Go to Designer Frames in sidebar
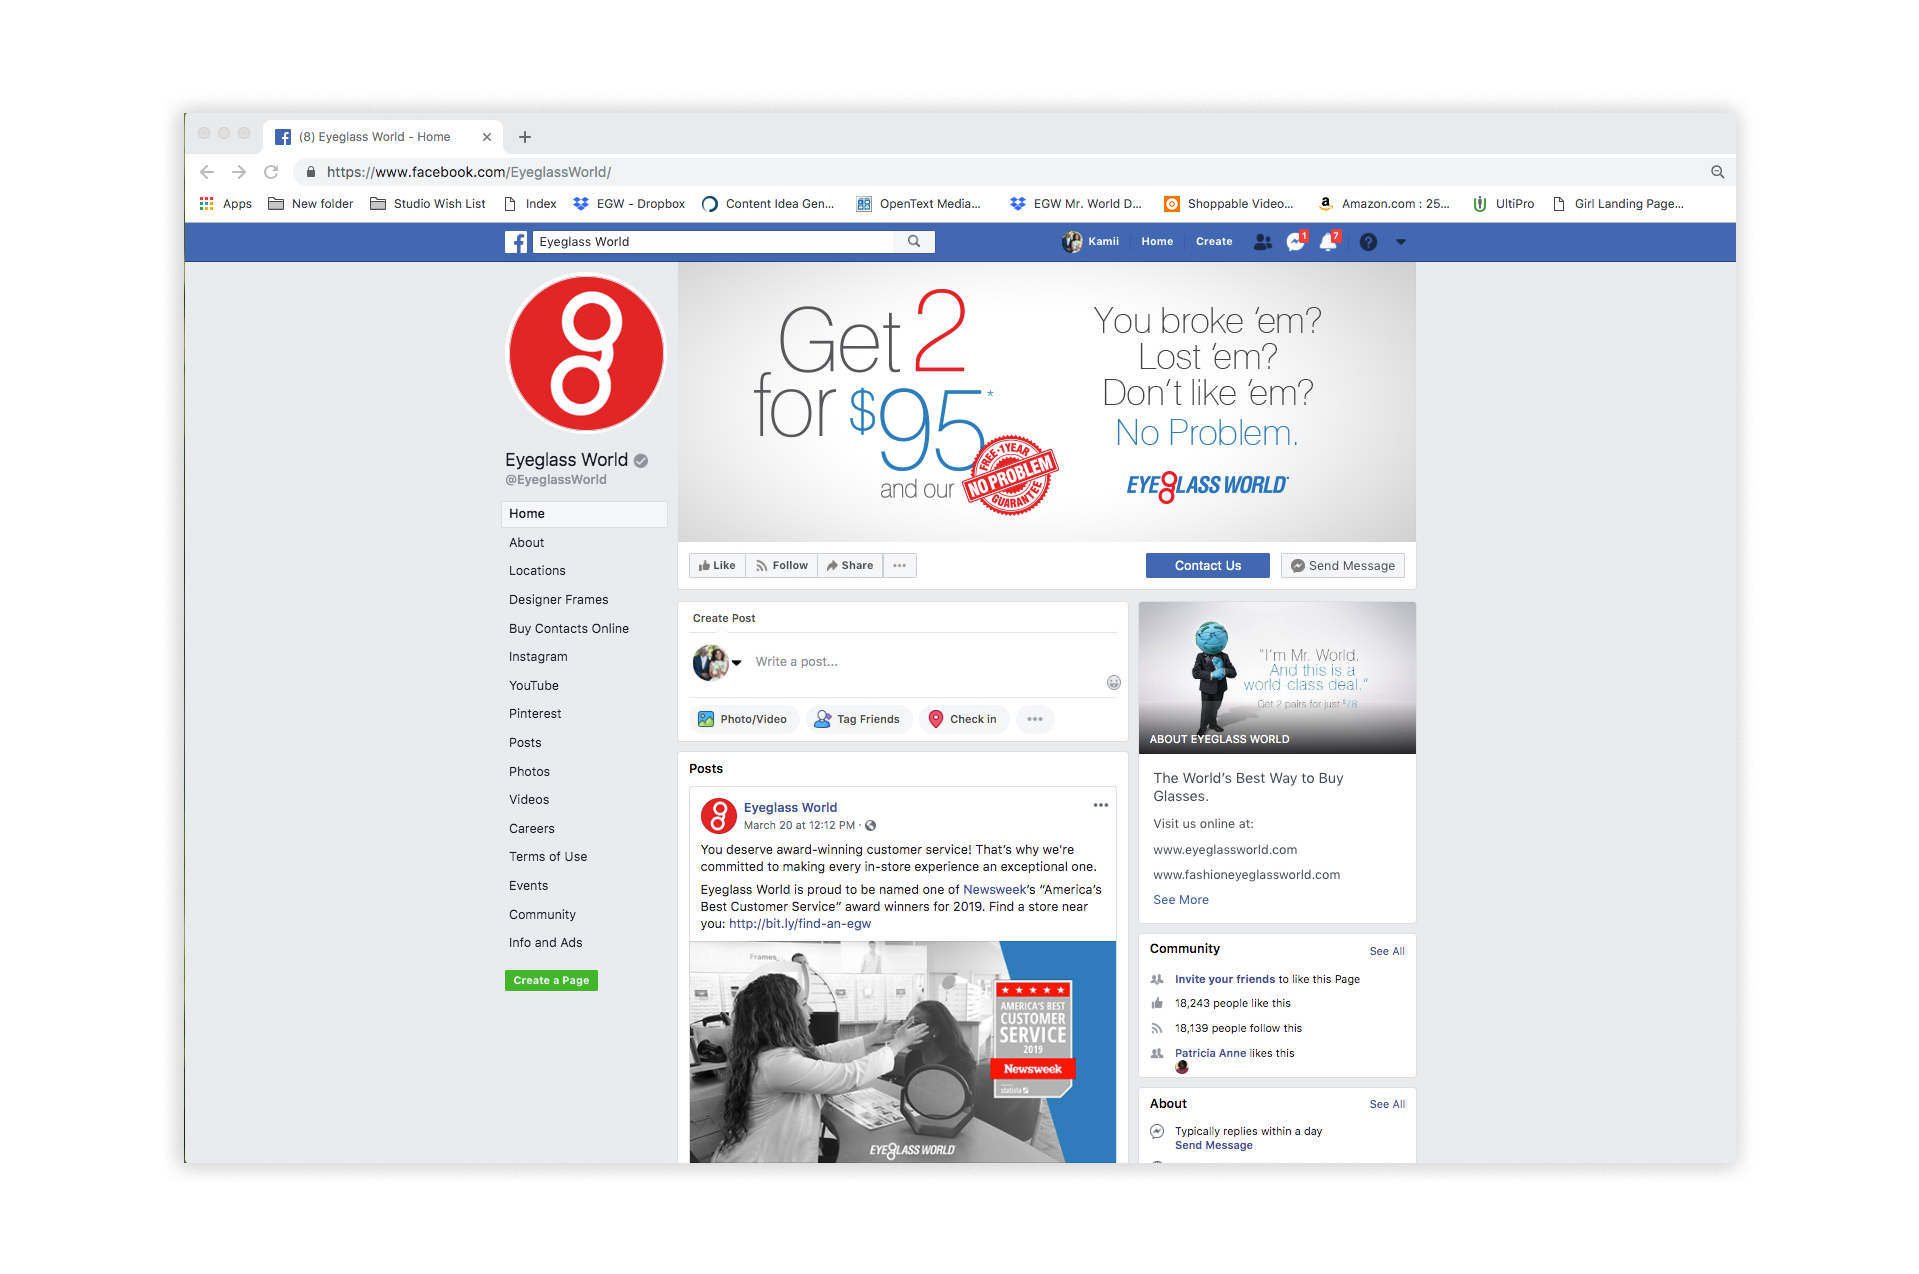1919x1274 pixels. click(x=558, y=600)
